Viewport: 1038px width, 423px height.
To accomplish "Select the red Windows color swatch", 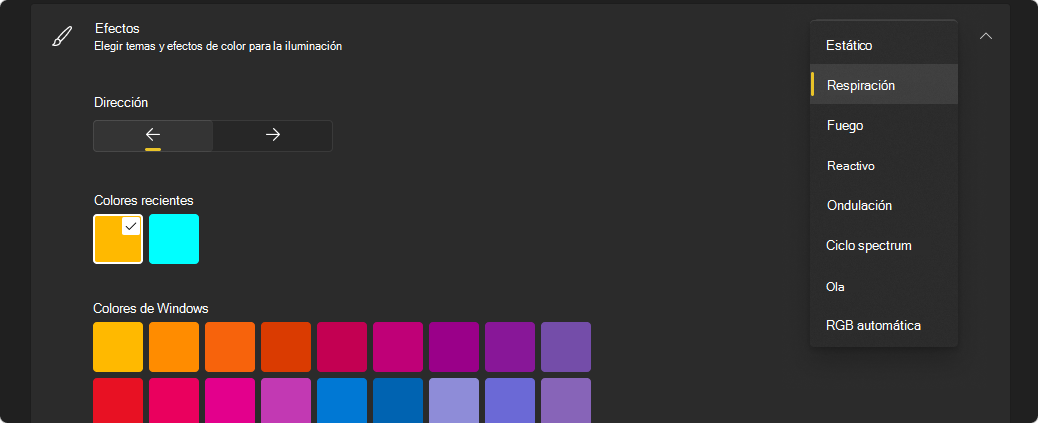I will tap(118, 400).
